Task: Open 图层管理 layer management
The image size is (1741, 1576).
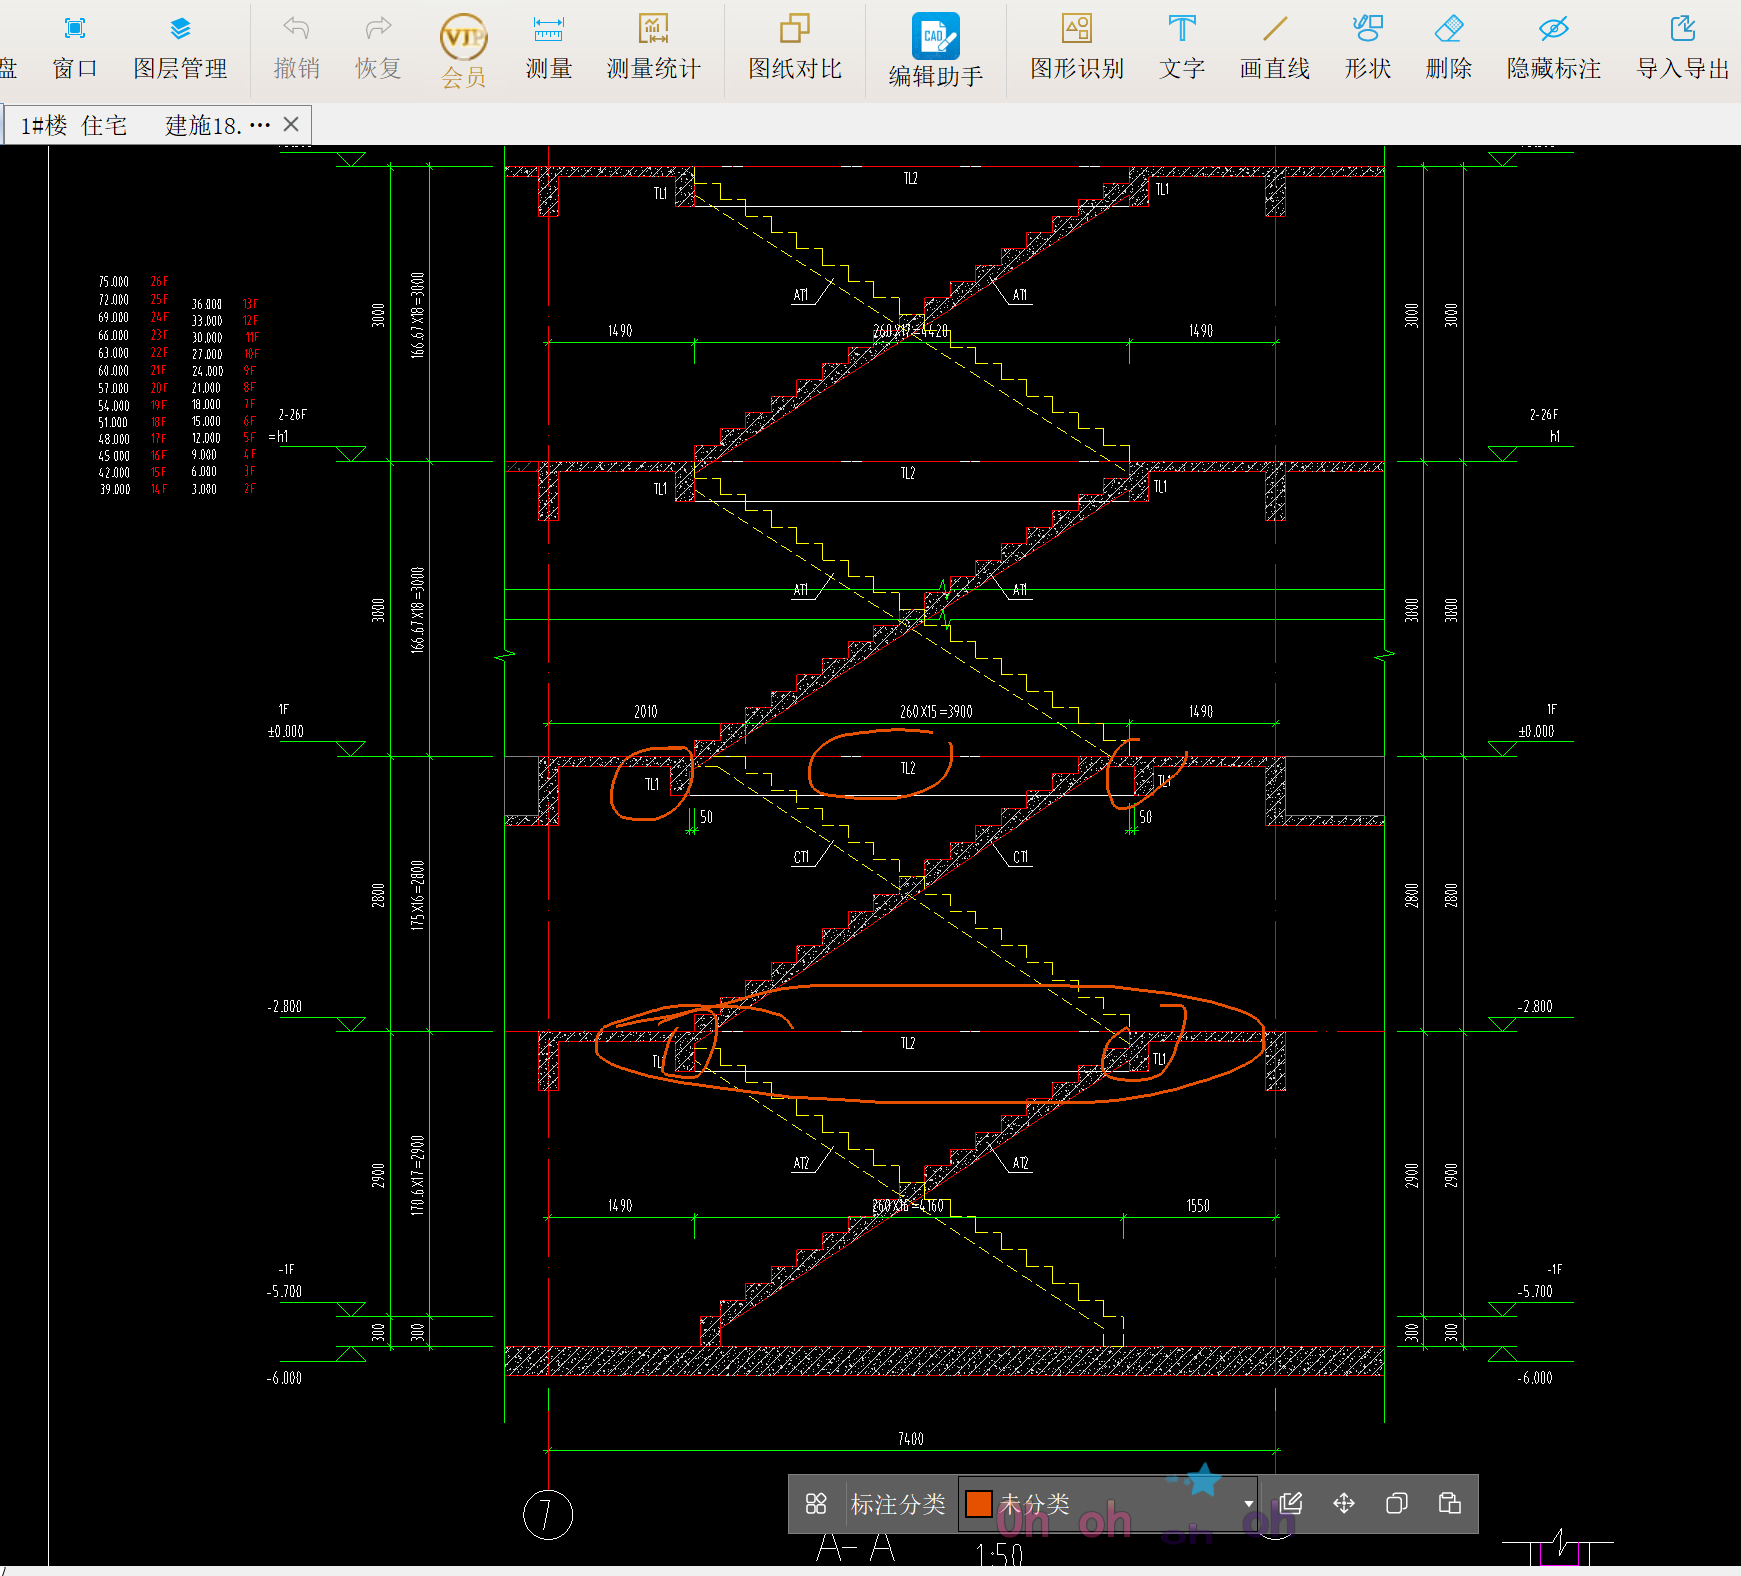Action: click(180, 47)
